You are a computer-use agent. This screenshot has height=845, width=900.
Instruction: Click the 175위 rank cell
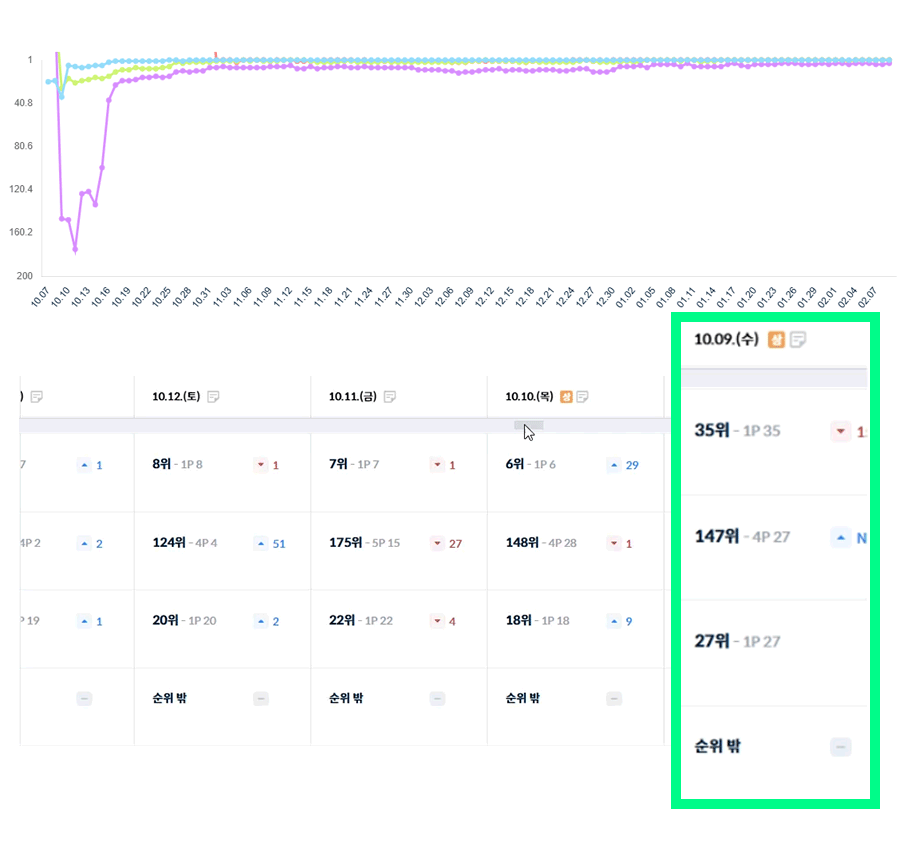click(x=346, y=543)
